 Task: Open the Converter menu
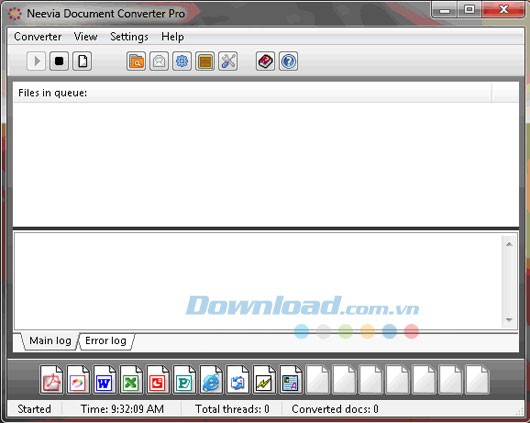[x=38, y=37]
